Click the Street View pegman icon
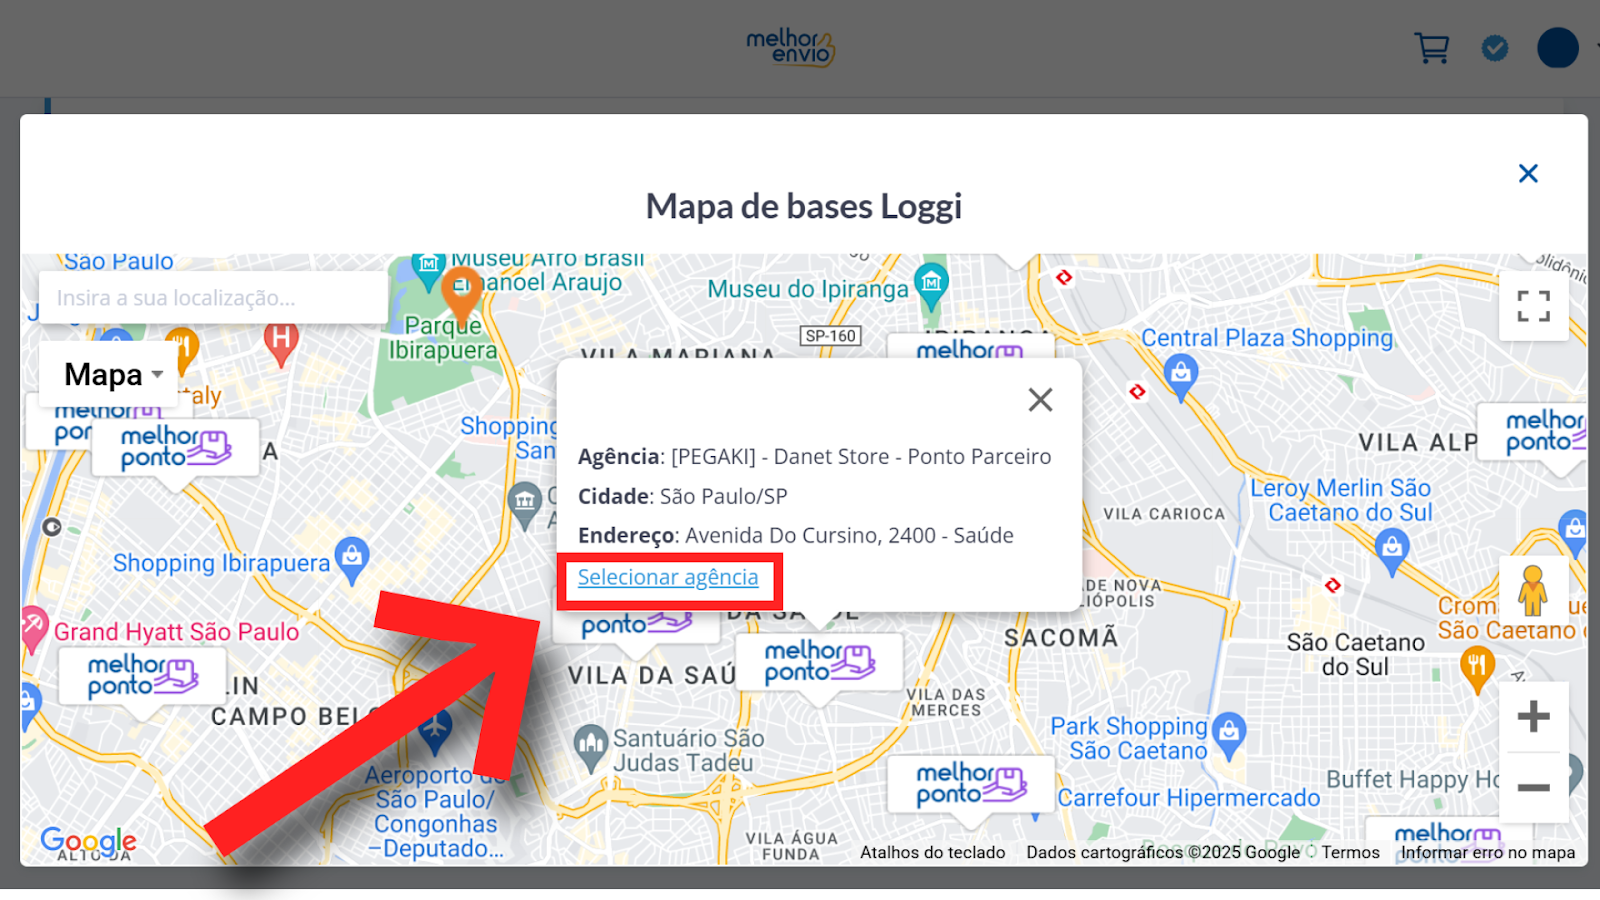 [x=1532, y=590]
